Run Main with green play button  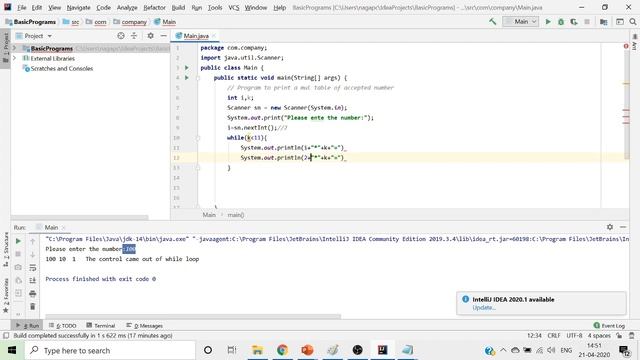(x=548, y=22)
